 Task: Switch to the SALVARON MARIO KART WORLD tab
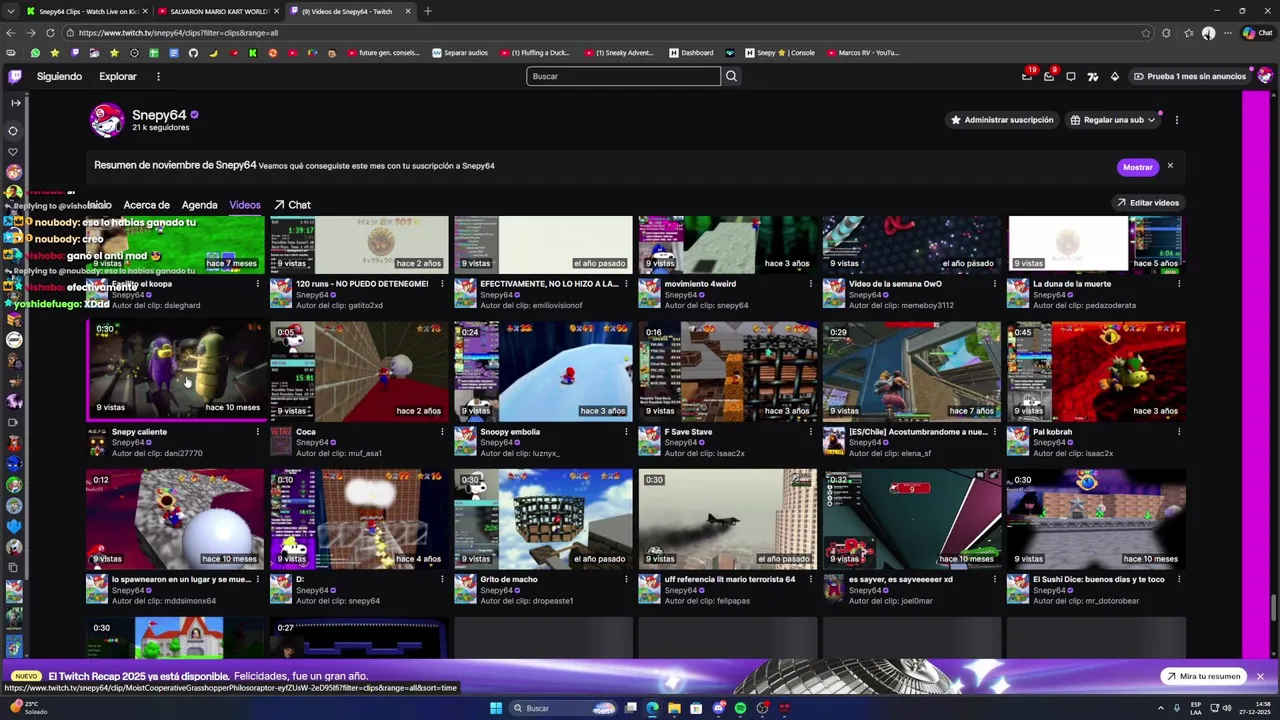point(218,11)
